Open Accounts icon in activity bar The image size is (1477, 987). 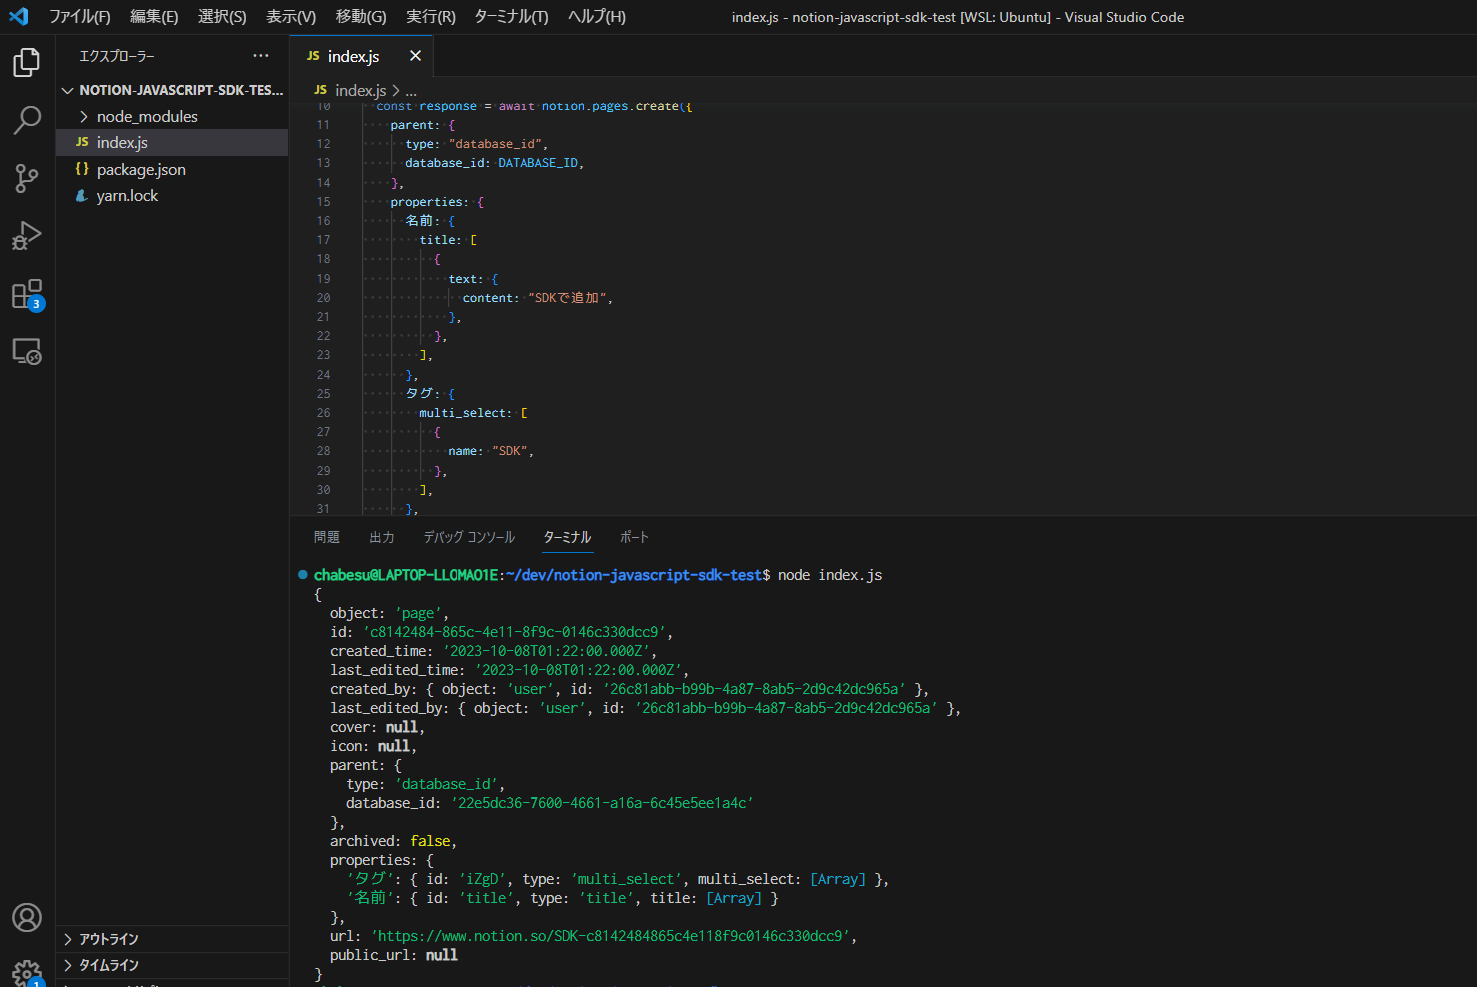27,917
